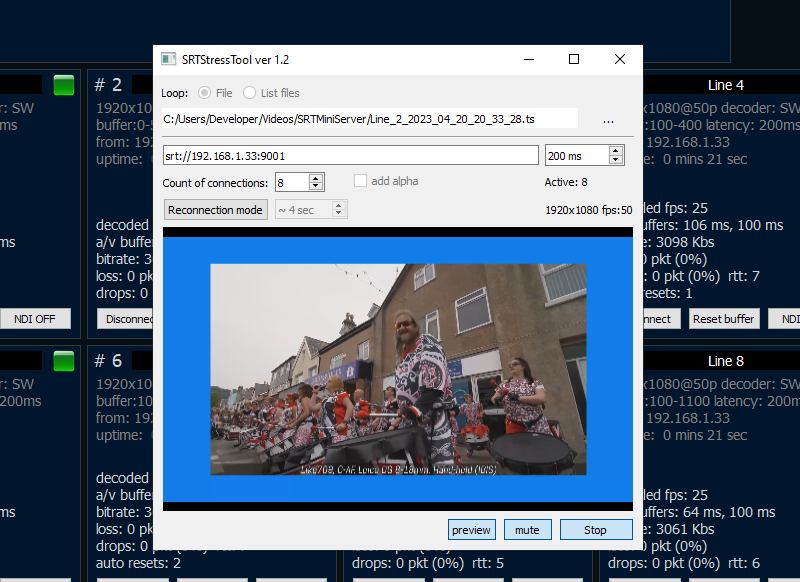Viewport: 800px width, 582px height.
Task: Click the Loop: label
Action: pyautogui.click(x=174, y=93)
